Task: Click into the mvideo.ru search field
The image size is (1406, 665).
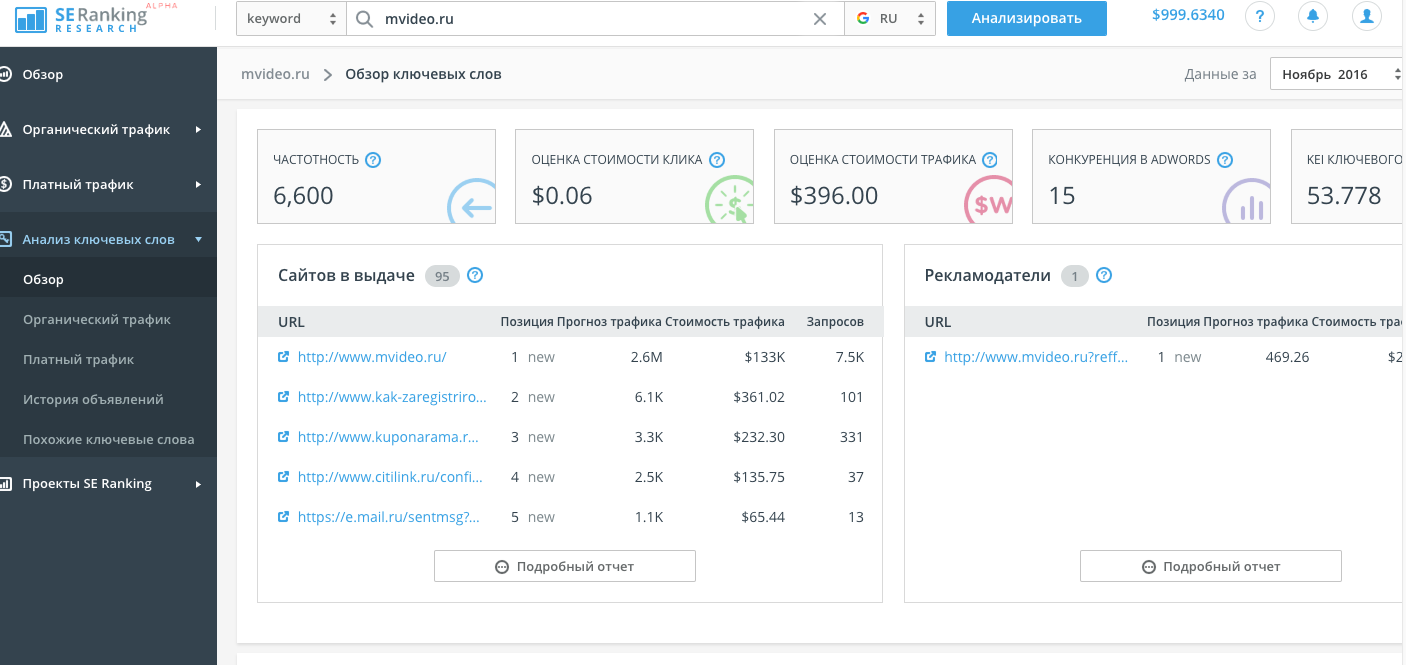Action: click(590, 19)
